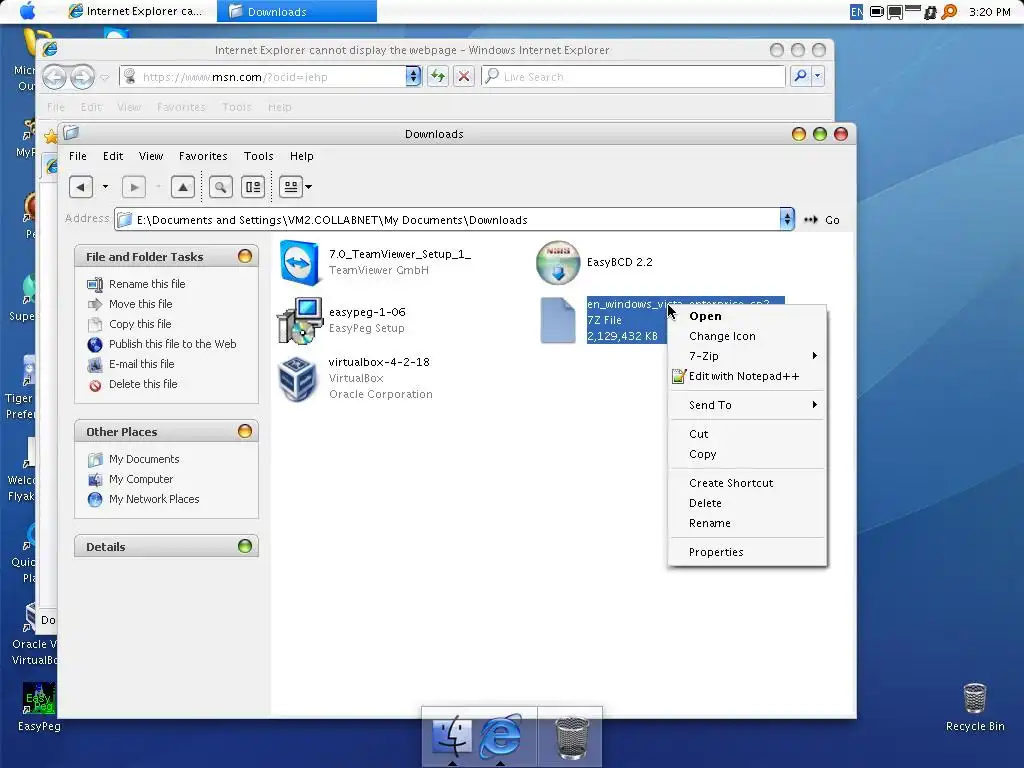This screenshot has height=768, width=1024.
Task: Click Internet Explorer icon in dock
Action: [501, 736]
